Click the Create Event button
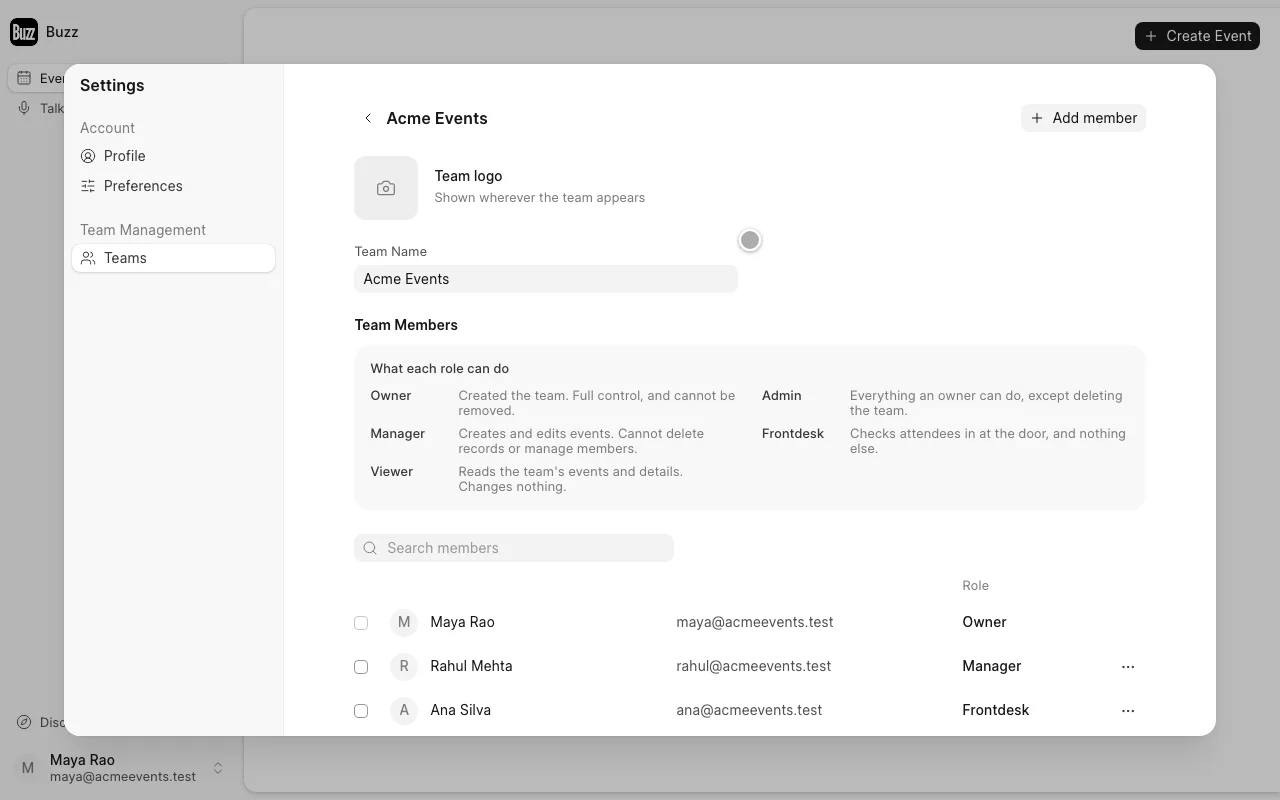This screenshot has height=800, width=1280. coord(1197,36)
